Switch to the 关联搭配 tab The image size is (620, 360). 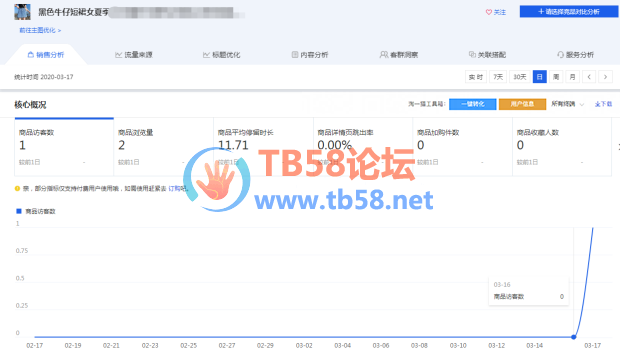pos(487,55)
